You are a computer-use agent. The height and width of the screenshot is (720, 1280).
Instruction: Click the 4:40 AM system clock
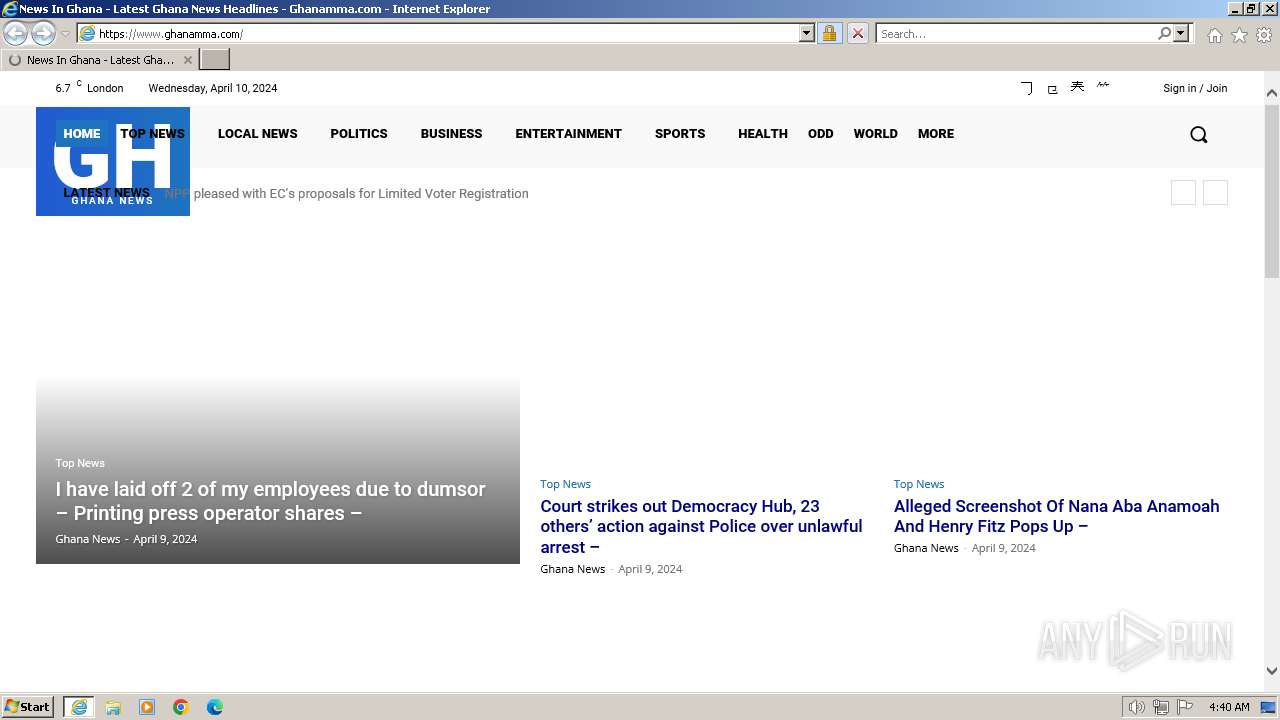pyautogui.click(x=1229, y=707)
